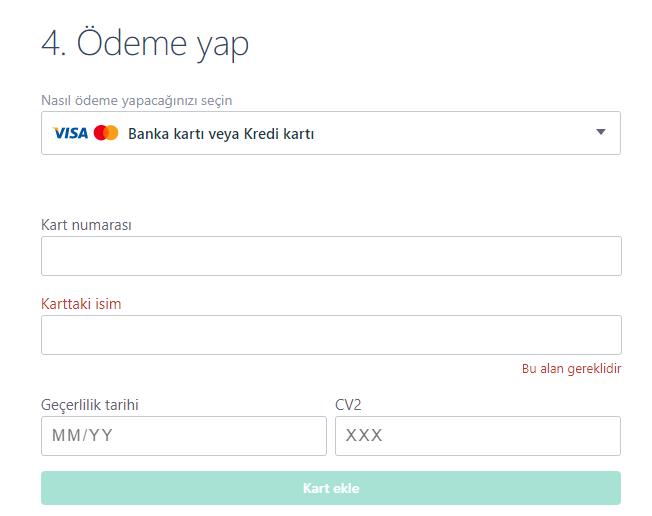Focus the Kart numarası input field
Screen dimensions: 652x516
pyautogui.click(x=331, y=256)
